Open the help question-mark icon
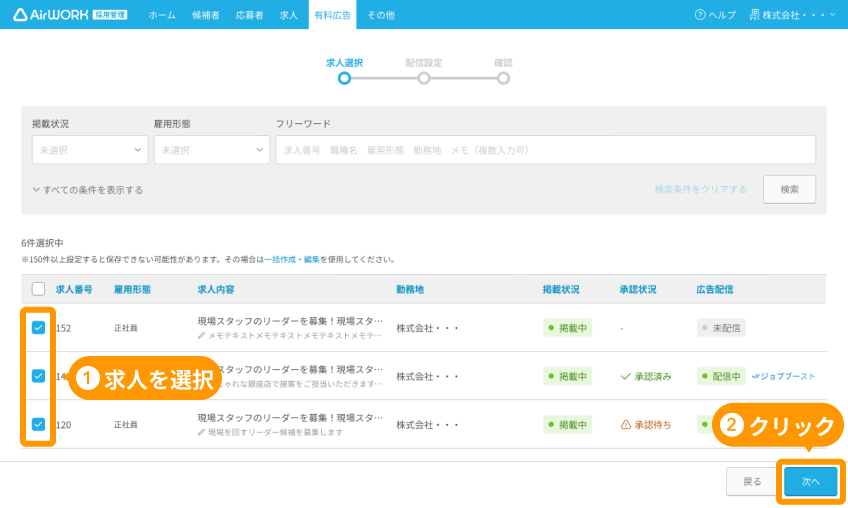This screenshot has width=848, height=508. click(700, 15)
